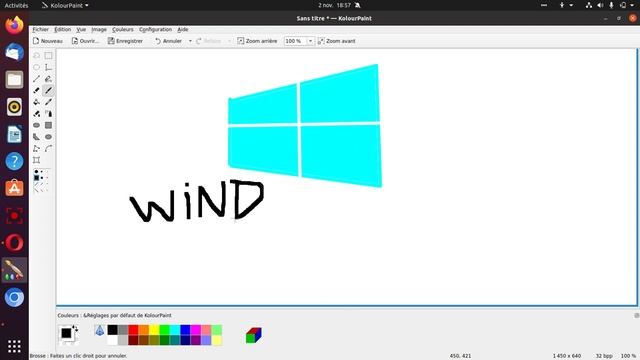Image resolution: width=640 pixels, height=360 pixels.
Task: Open Activités overview
Action: tap(16, 5)
